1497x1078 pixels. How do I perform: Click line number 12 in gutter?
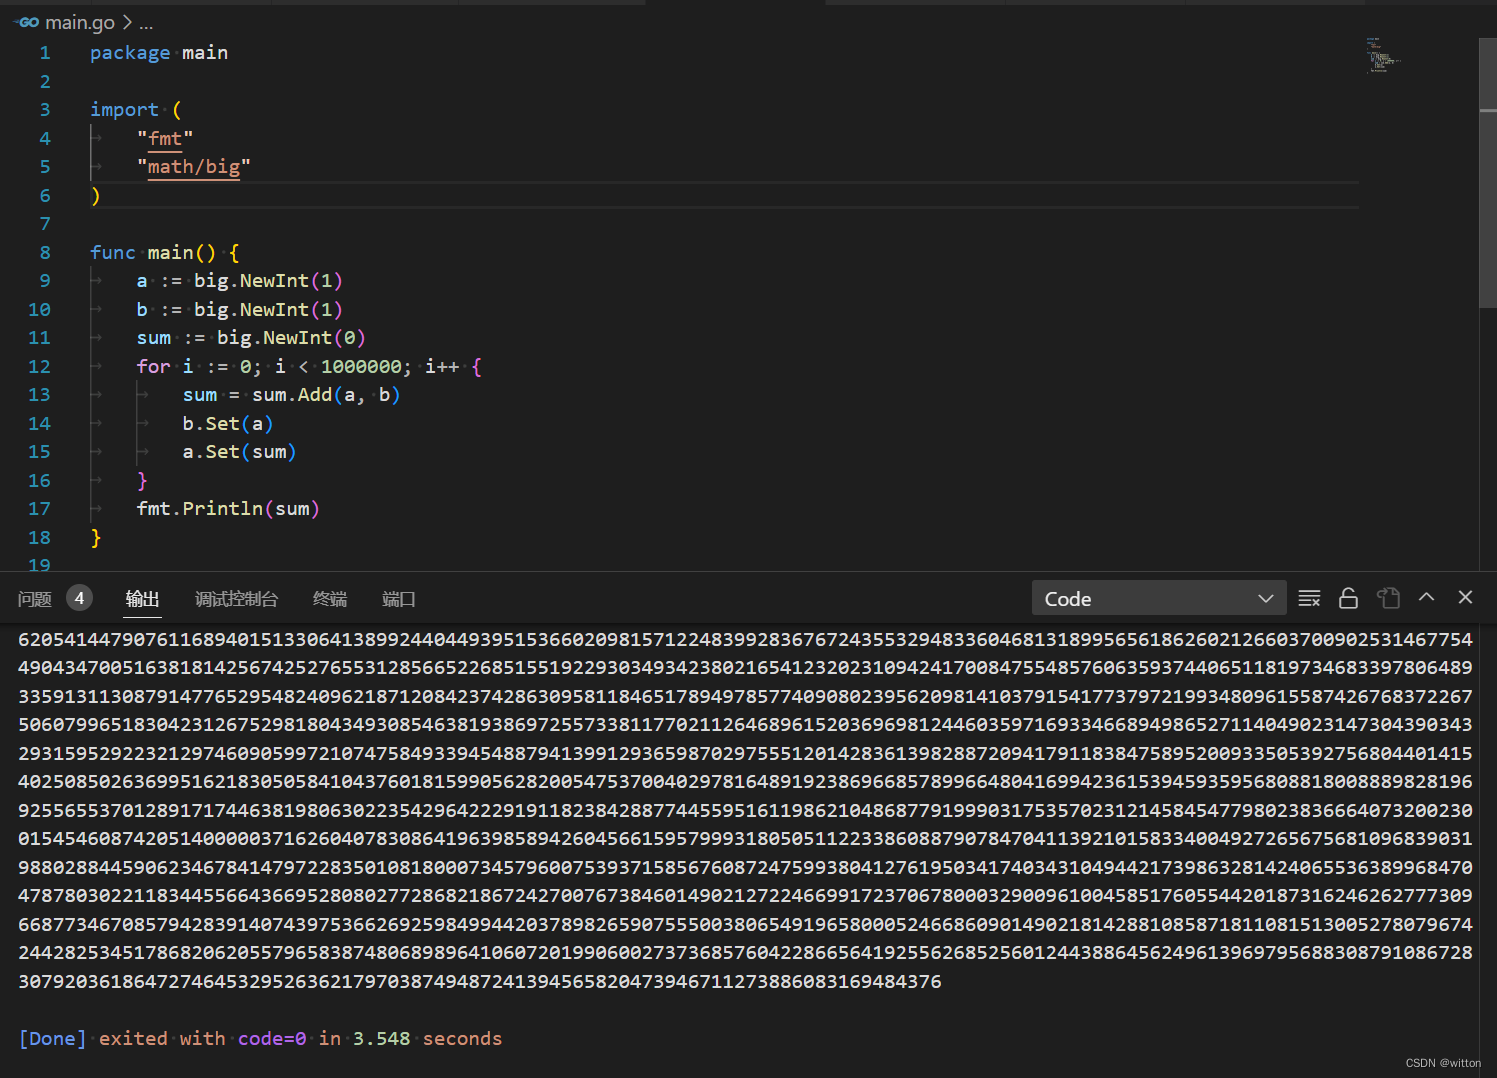click(39, 367)
